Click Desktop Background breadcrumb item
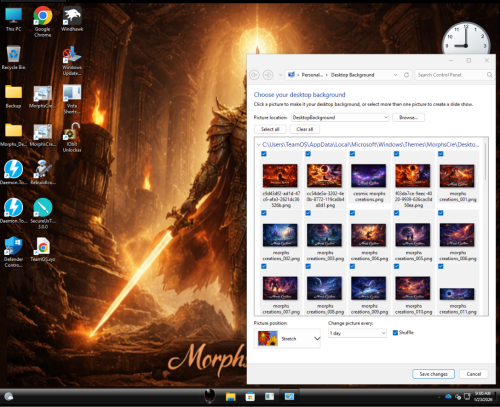This screenshot has height=407, width=500. coord(352,75)
